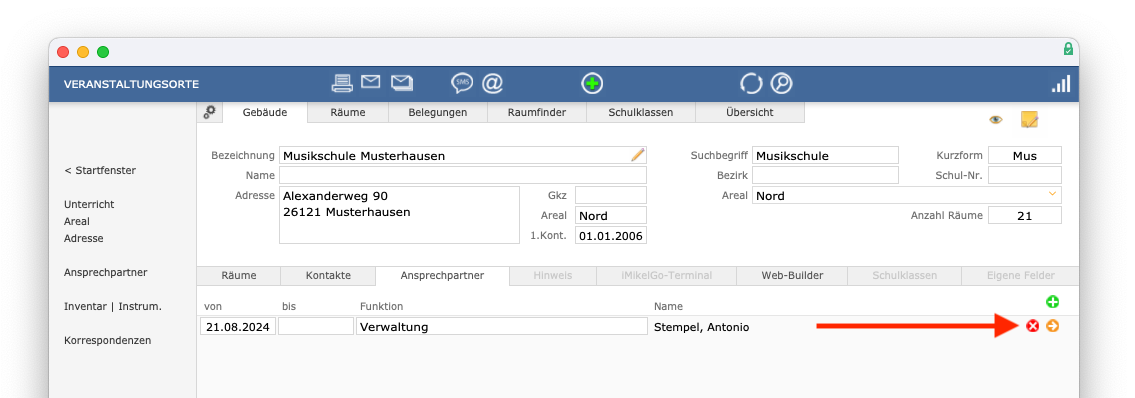Add Ansprechpartner with small green plus
Image resolution: width=1135 pixels, height=398 pixels.
pos(1052,302)
